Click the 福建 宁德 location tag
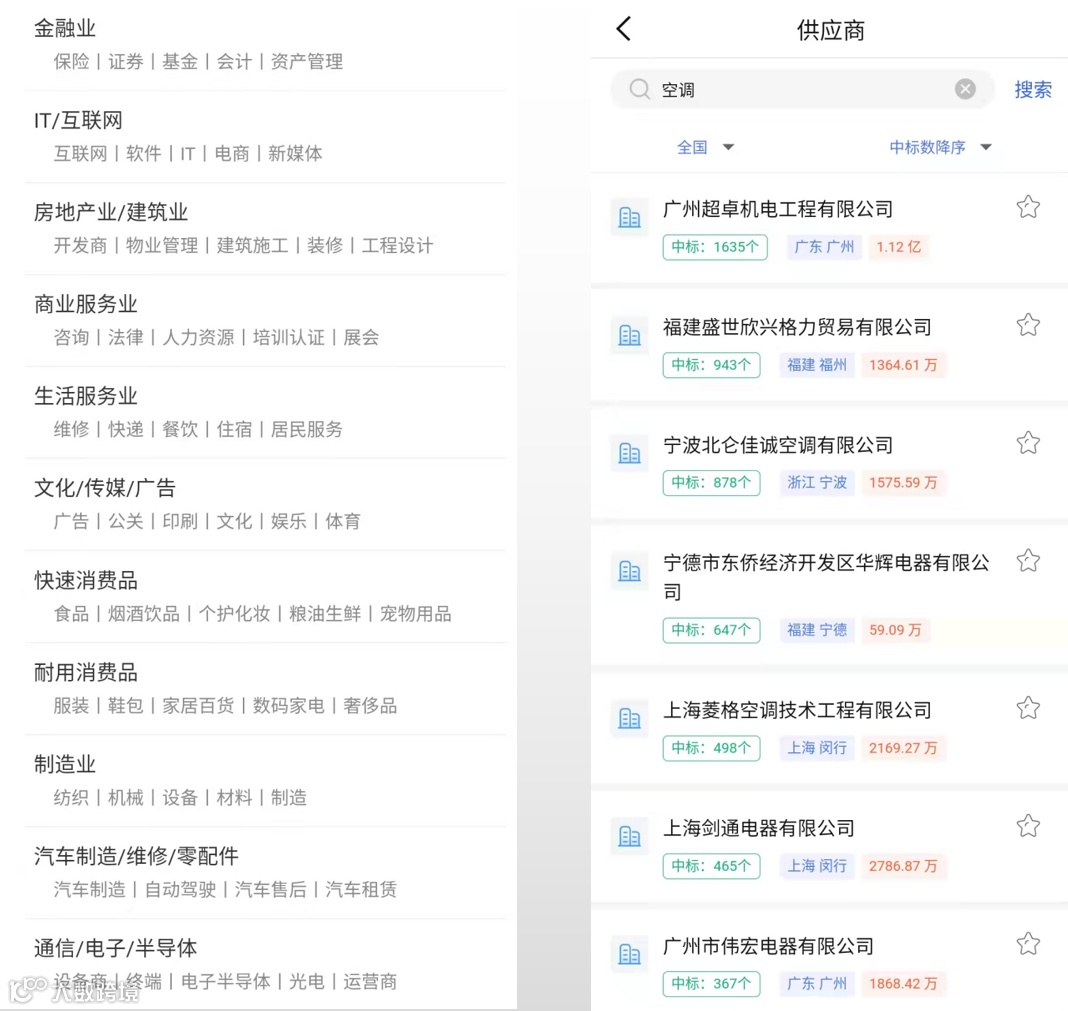 click(x=817, y=629)
